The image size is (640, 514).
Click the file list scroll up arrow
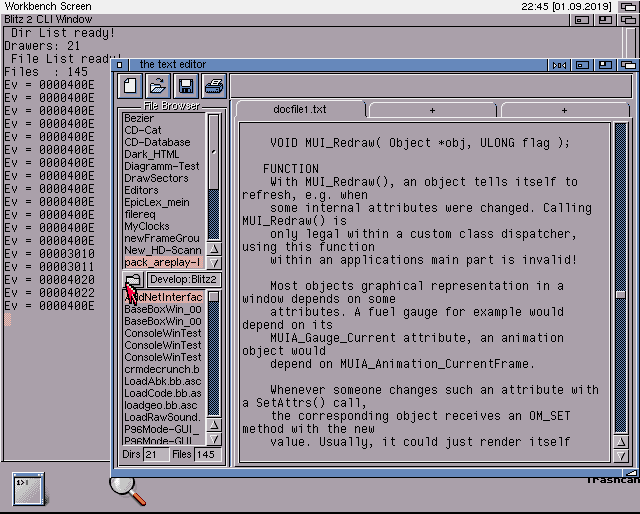[x=213, y=427]
